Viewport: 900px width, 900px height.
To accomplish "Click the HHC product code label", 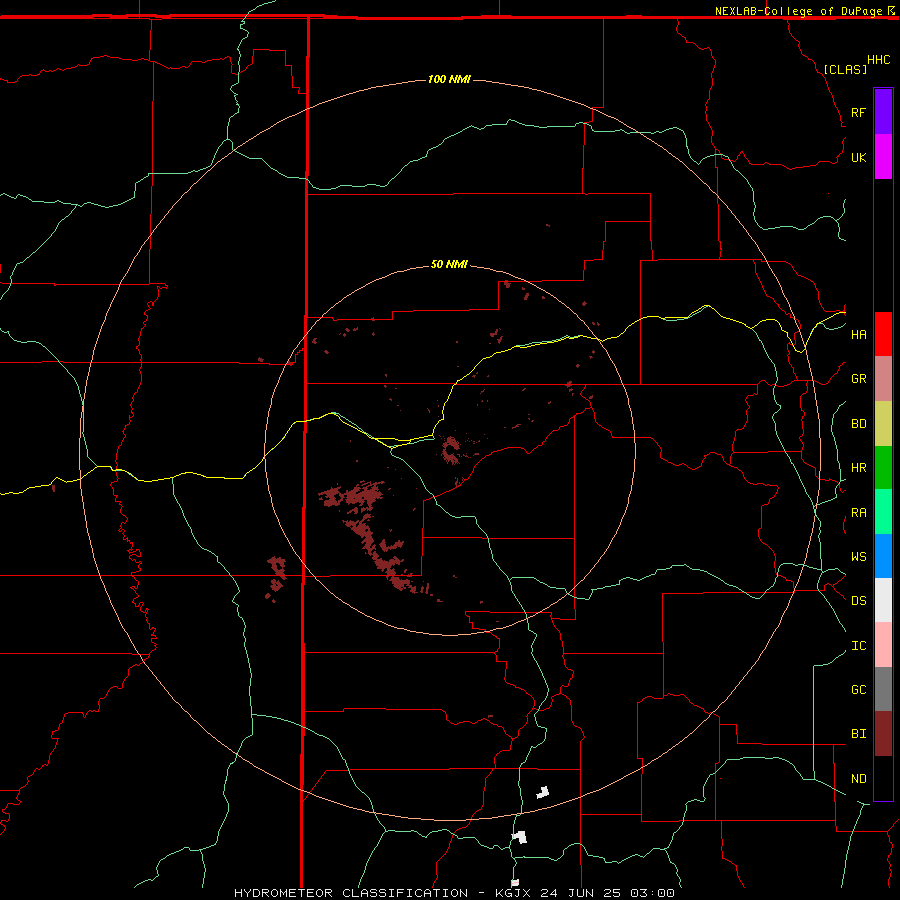I will point(878,60).
